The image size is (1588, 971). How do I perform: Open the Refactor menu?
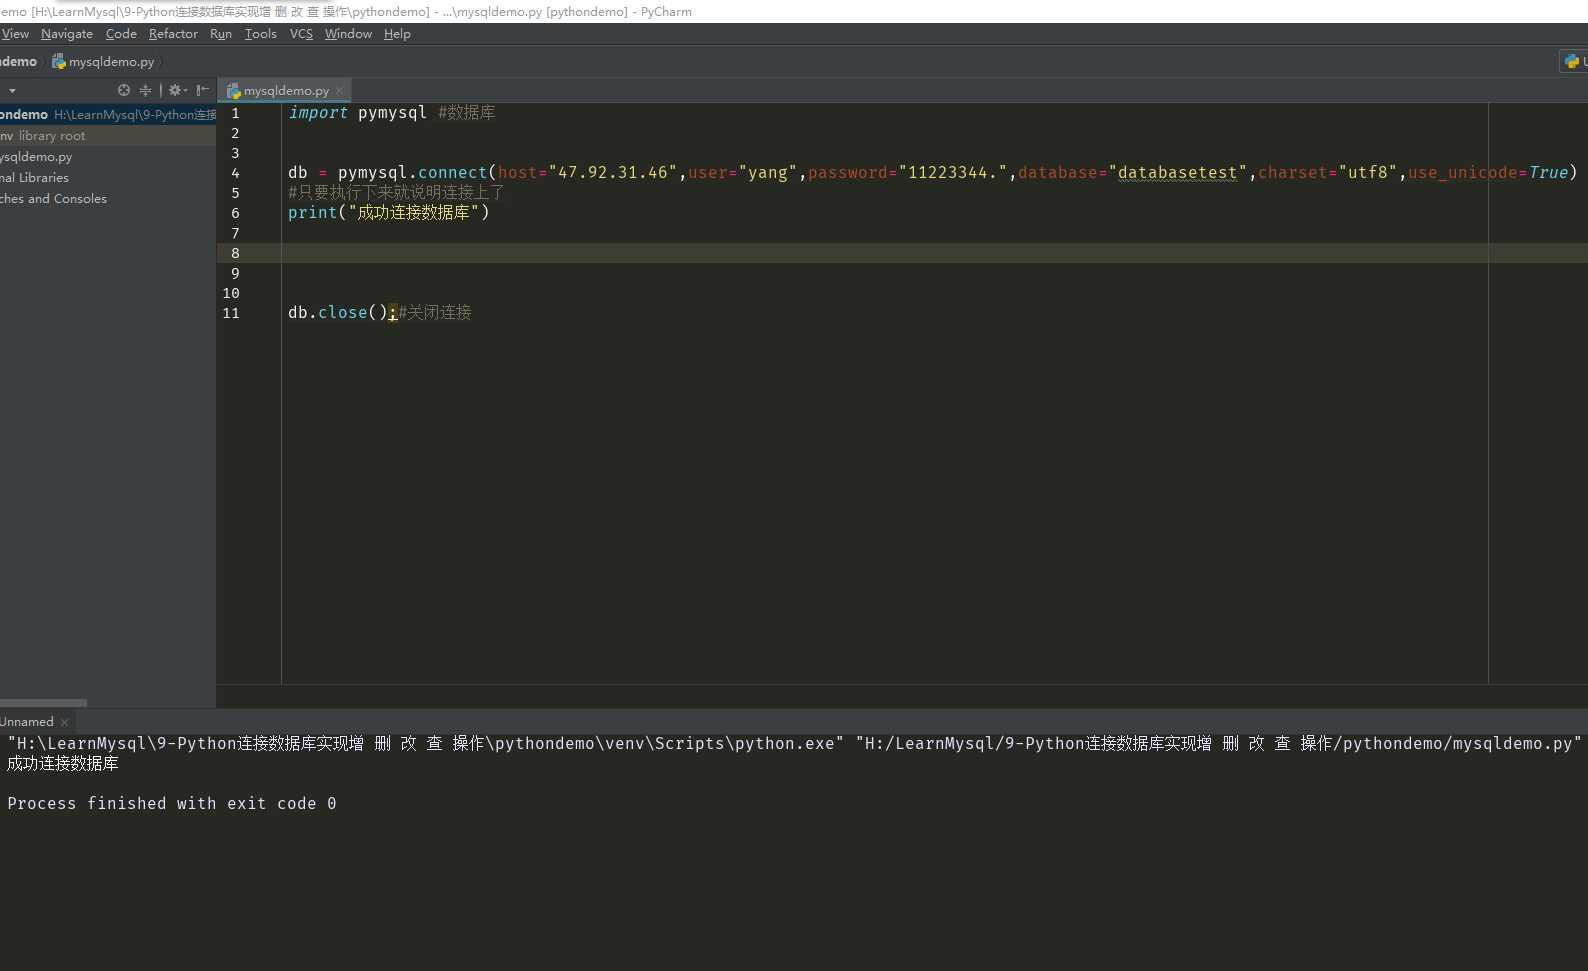(173, 34)
